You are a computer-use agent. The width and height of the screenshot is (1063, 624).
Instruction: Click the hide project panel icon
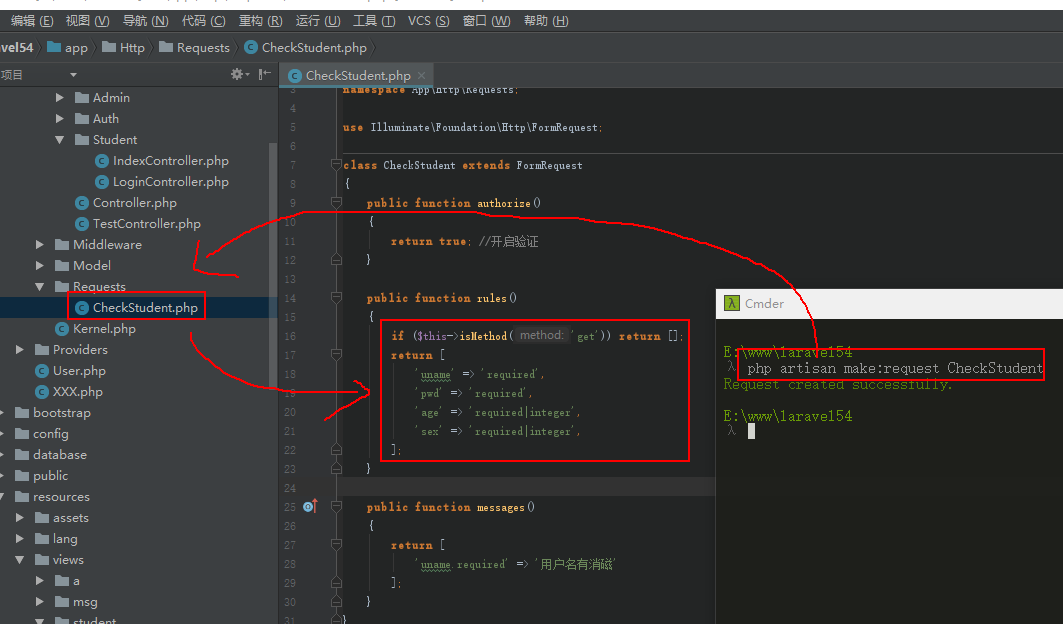click(x=264, y=74)
